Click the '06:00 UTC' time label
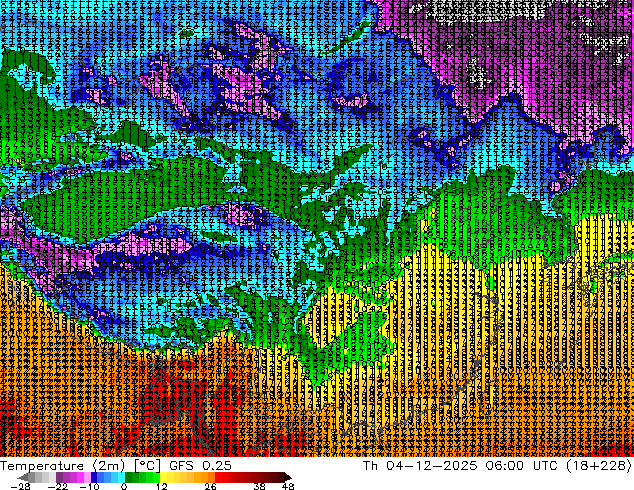Viewport: 634px width, 490px height. click(x=524, y=466)
